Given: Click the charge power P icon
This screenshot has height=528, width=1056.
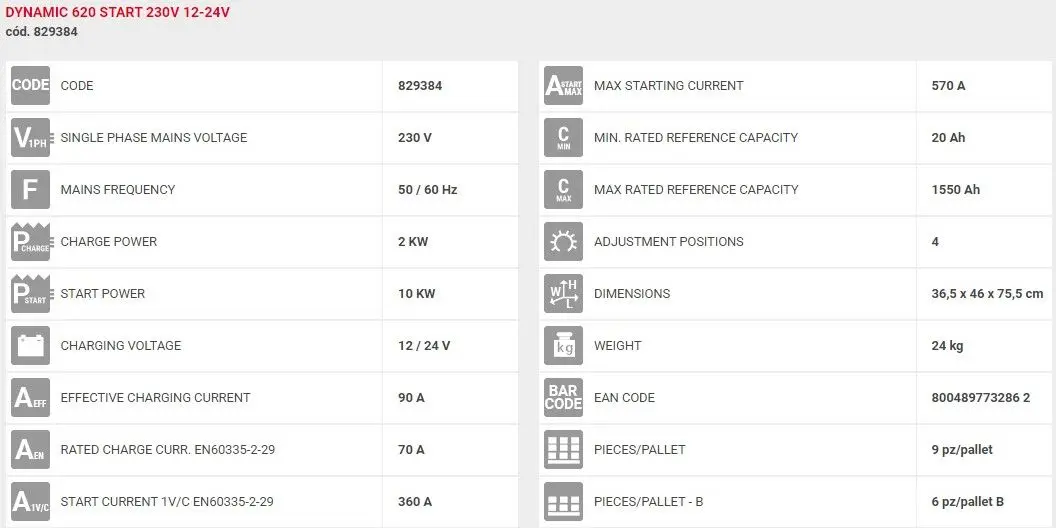Looking at the screenshot, I should (x=30, y=242).
